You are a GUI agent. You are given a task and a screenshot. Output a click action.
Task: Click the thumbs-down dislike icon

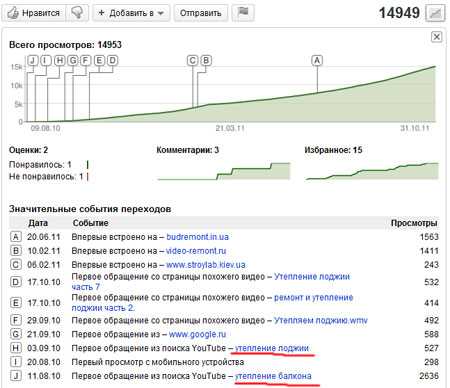[77, 13]
